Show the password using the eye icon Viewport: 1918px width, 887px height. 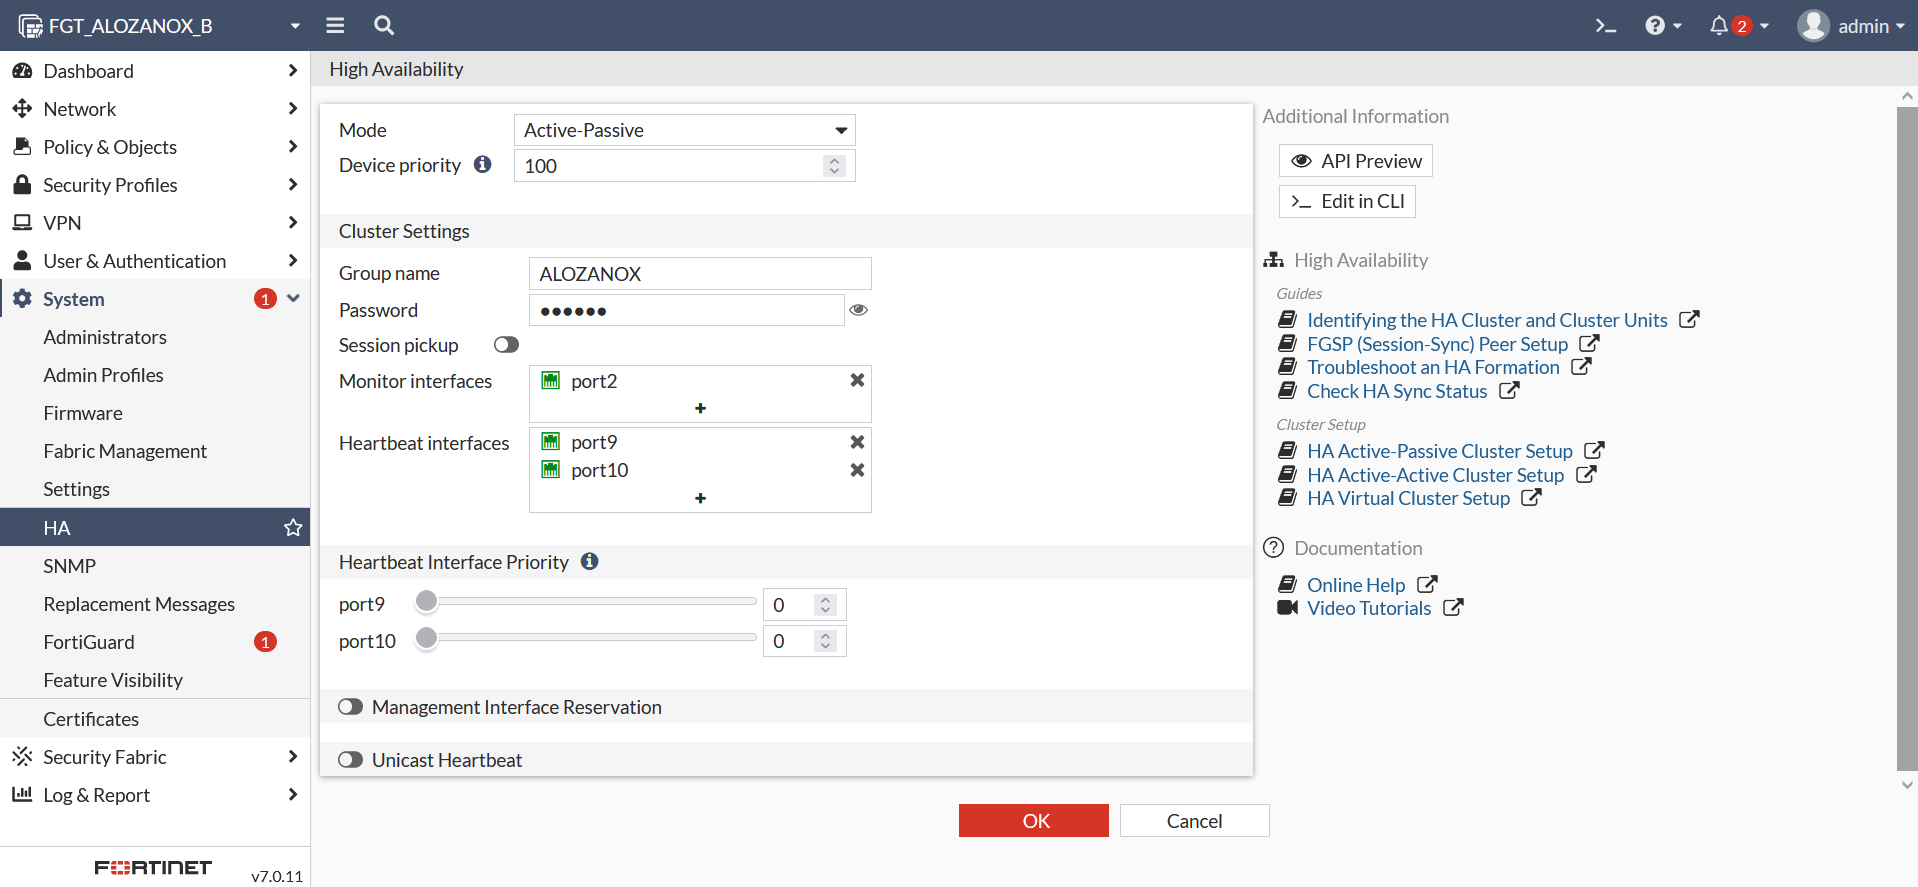point(858,310)
